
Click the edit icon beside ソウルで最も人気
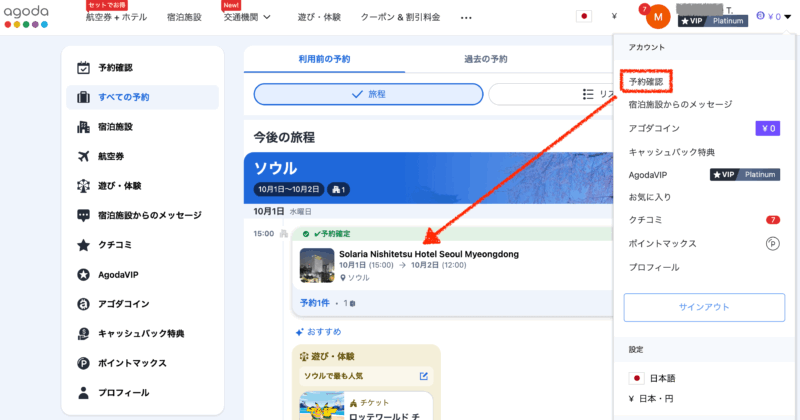423,376
